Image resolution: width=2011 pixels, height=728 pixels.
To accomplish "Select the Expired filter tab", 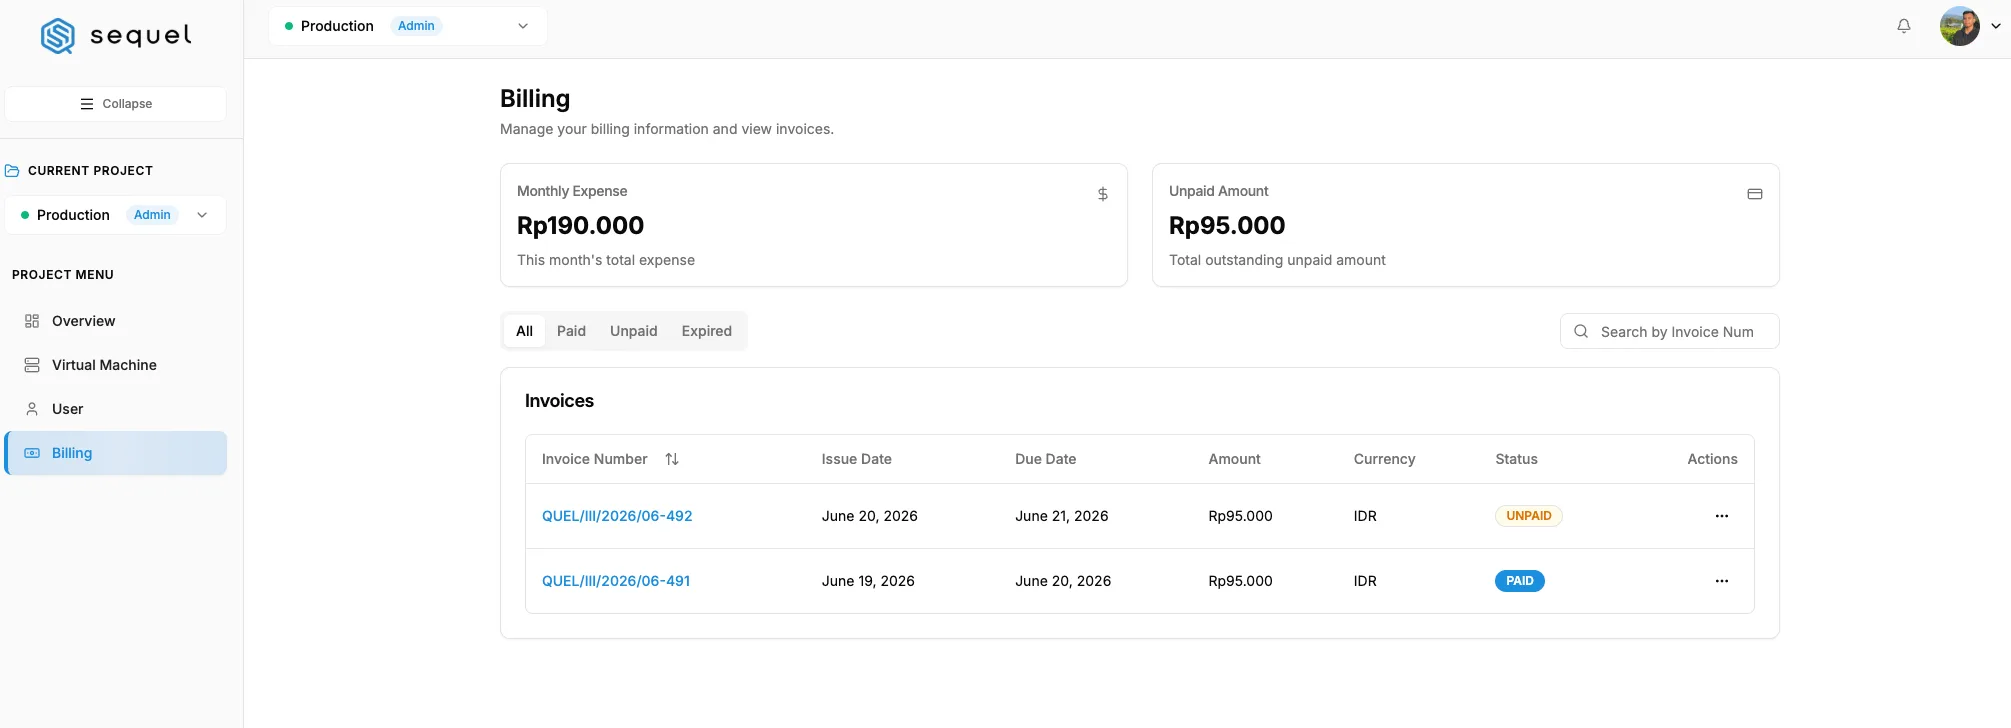I will (707, 331).
